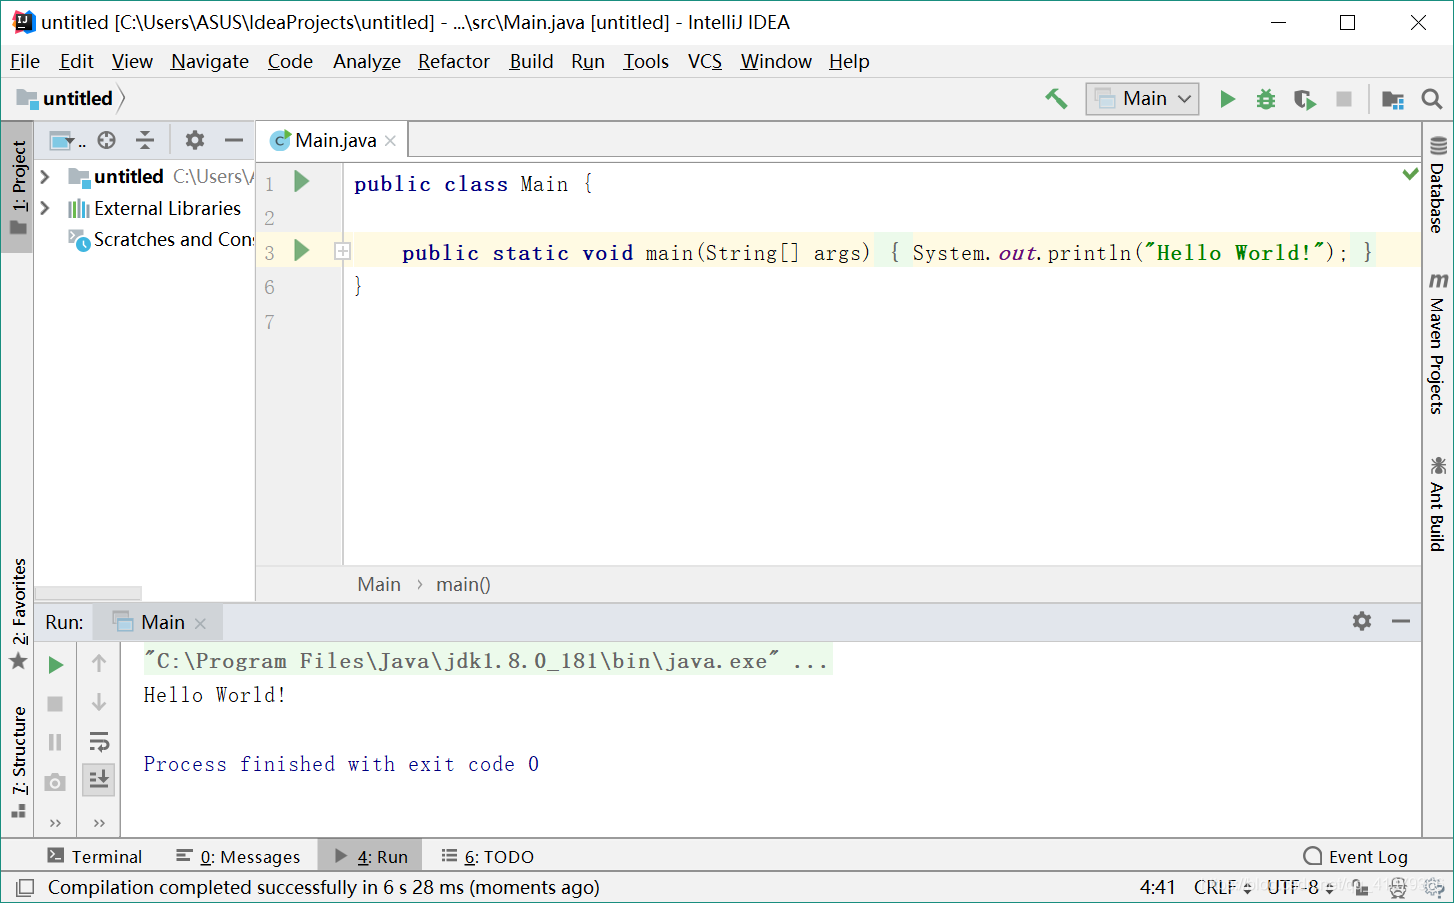Open Project panel gear settings

coord(195,140)
